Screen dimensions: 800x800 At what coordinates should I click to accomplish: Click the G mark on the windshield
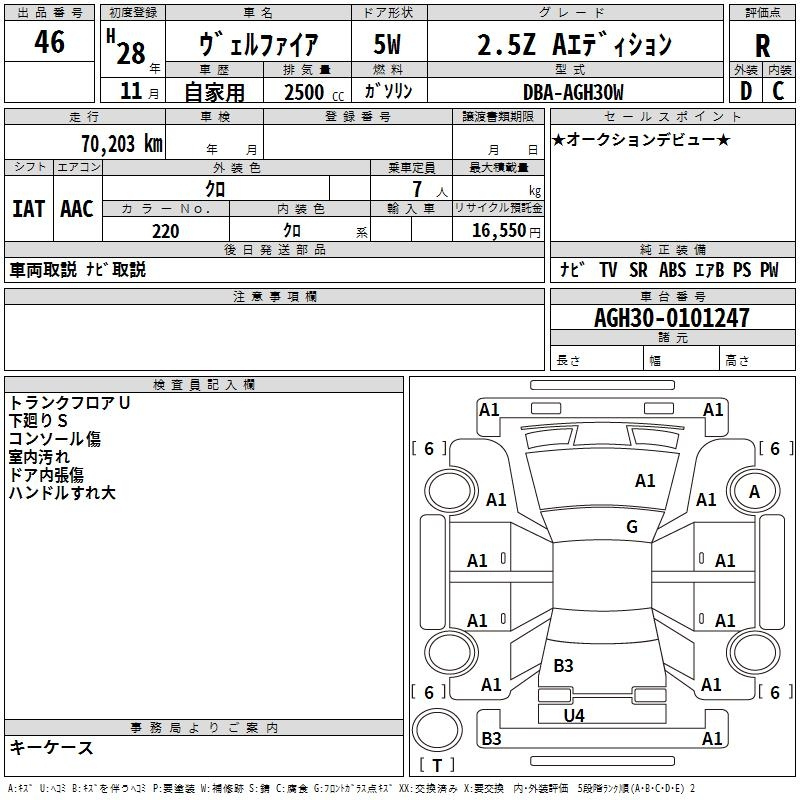point(632,527)
